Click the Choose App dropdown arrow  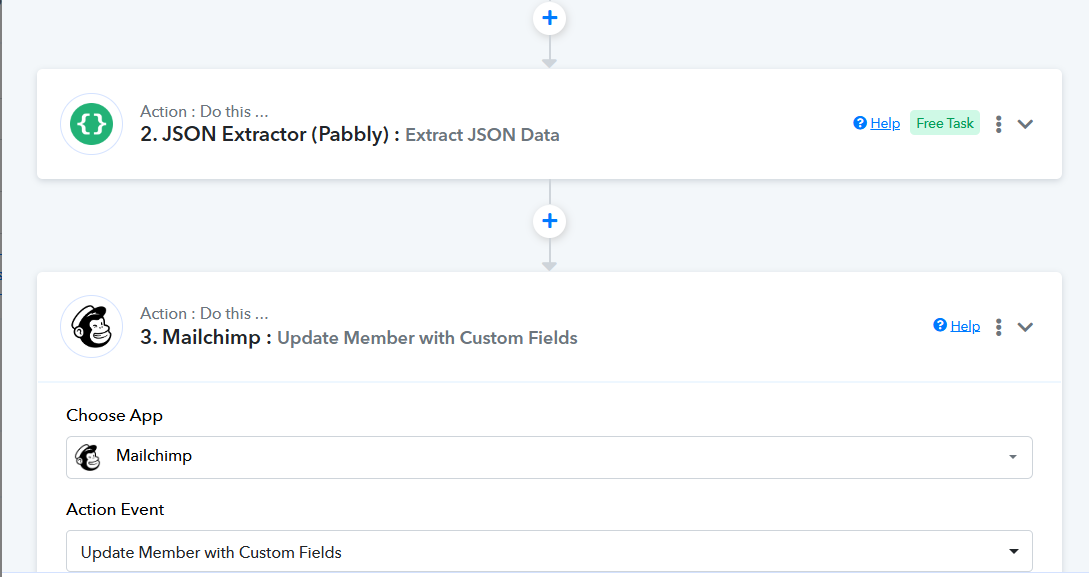click(x=1013, y=457)
